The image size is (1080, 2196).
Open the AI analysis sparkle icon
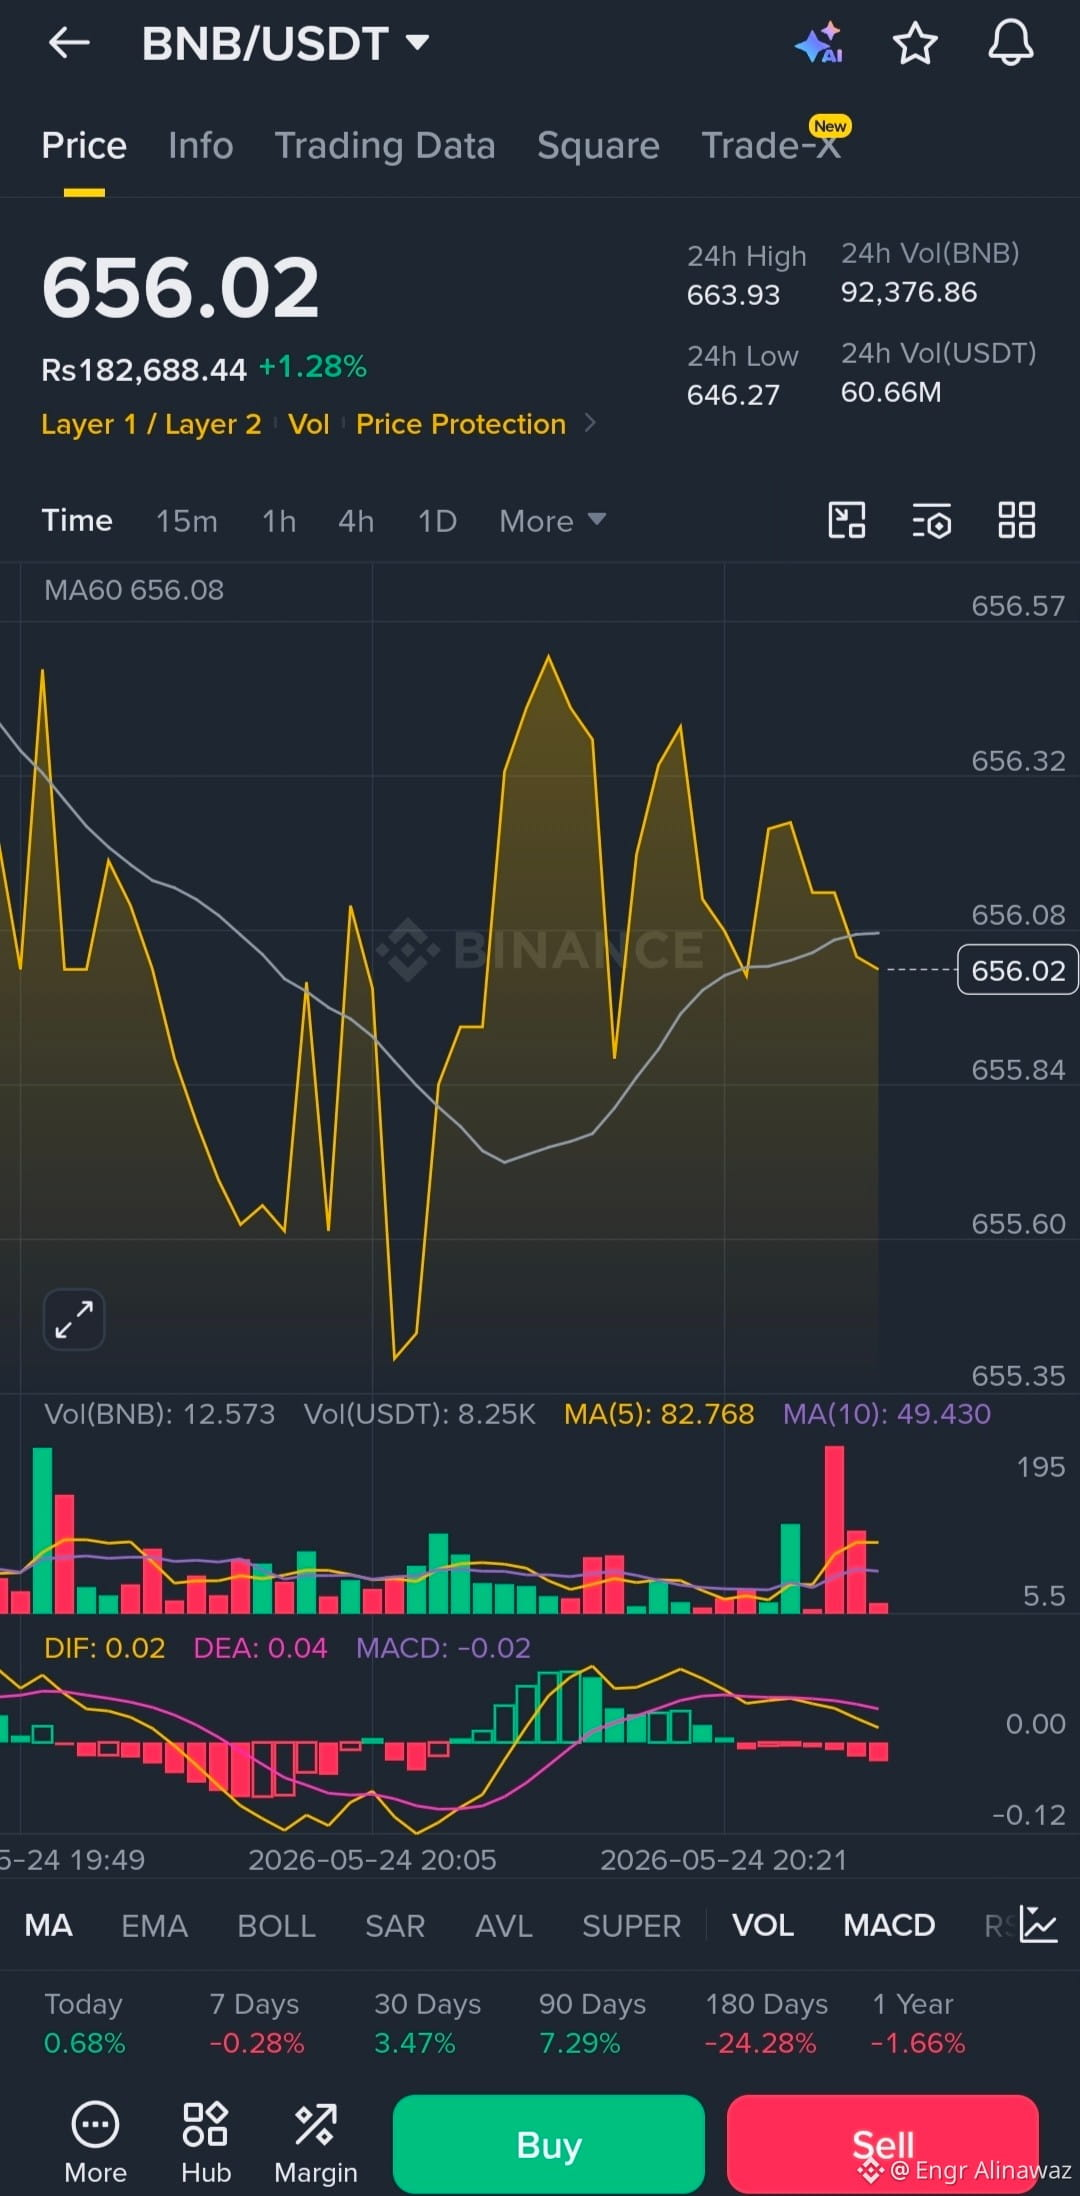point(819,43)
